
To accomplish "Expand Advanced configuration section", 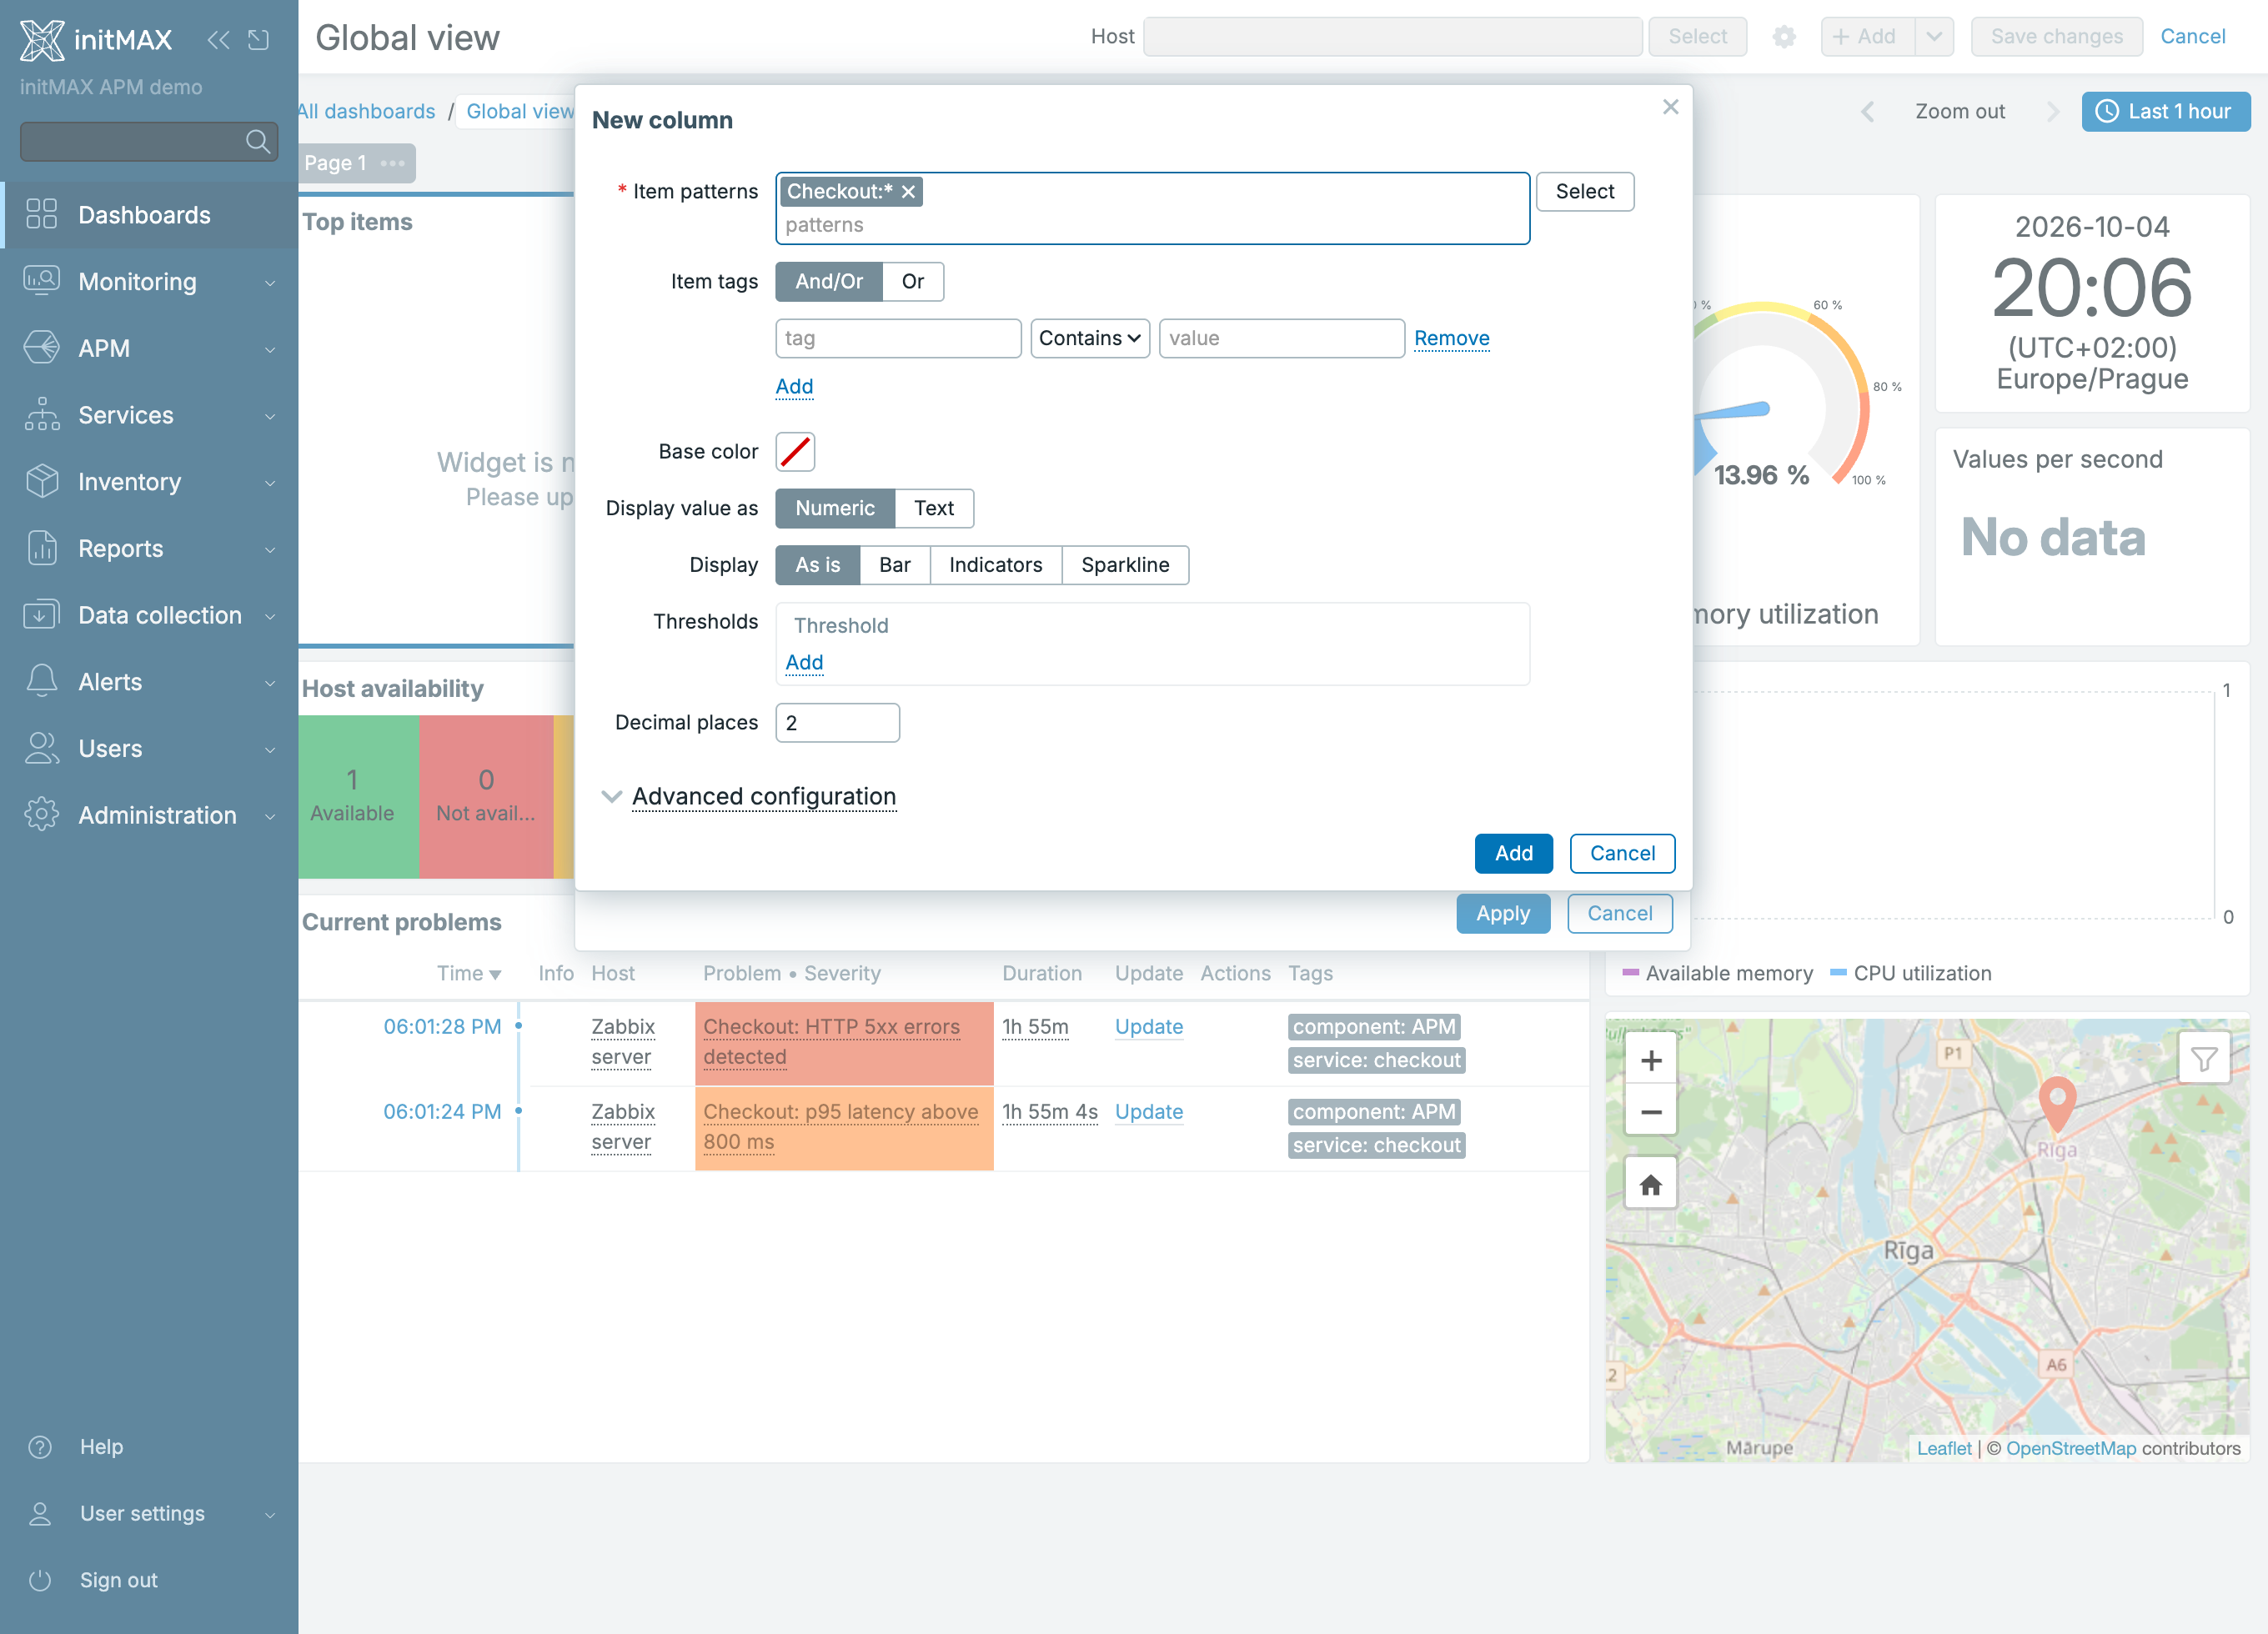I will 764,797.
